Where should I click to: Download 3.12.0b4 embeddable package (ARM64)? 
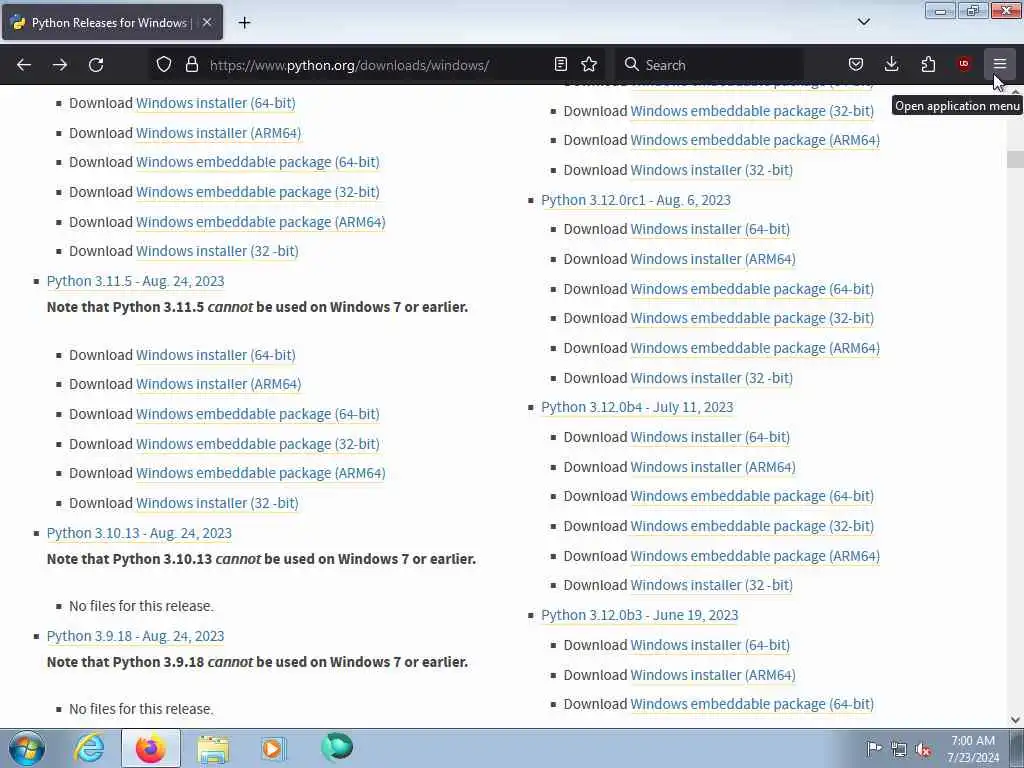pyautogui.click(x=755, y=556)
